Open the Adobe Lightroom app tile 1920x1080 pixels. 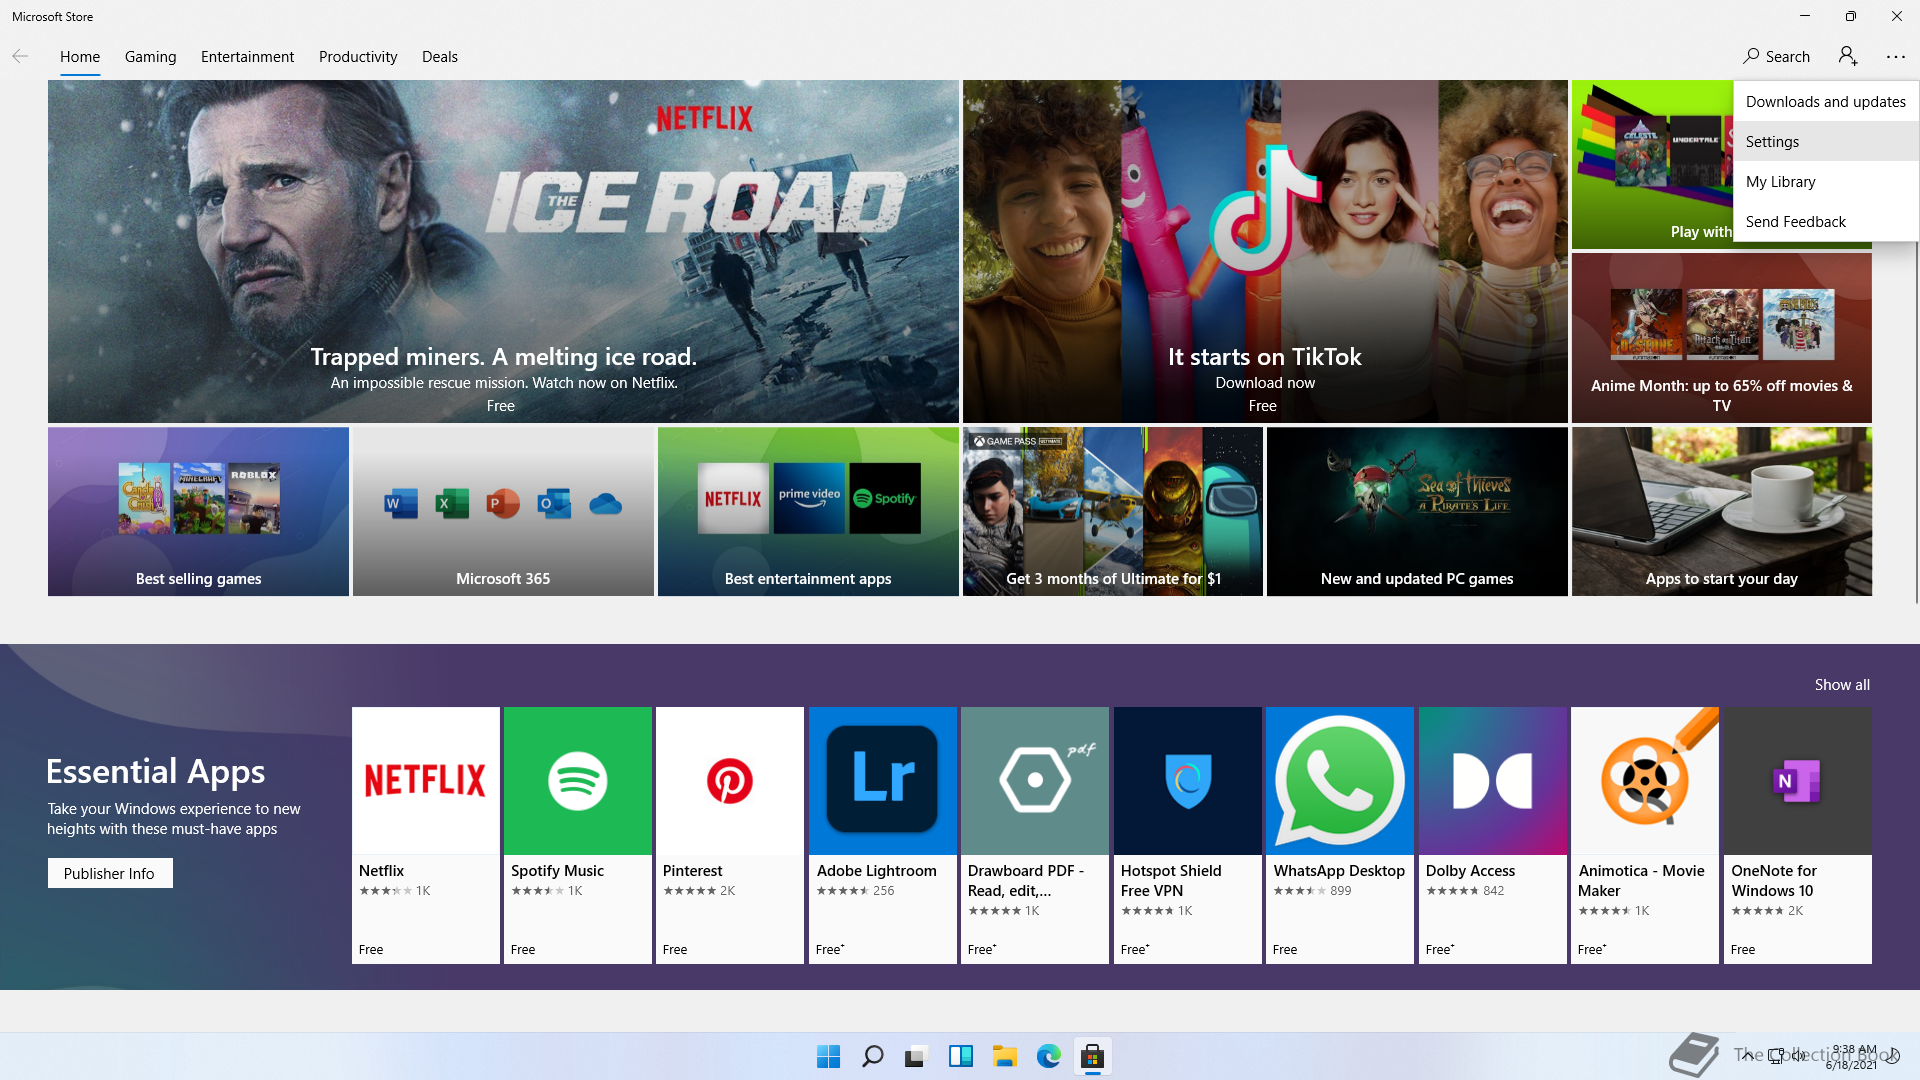point(882,835)
